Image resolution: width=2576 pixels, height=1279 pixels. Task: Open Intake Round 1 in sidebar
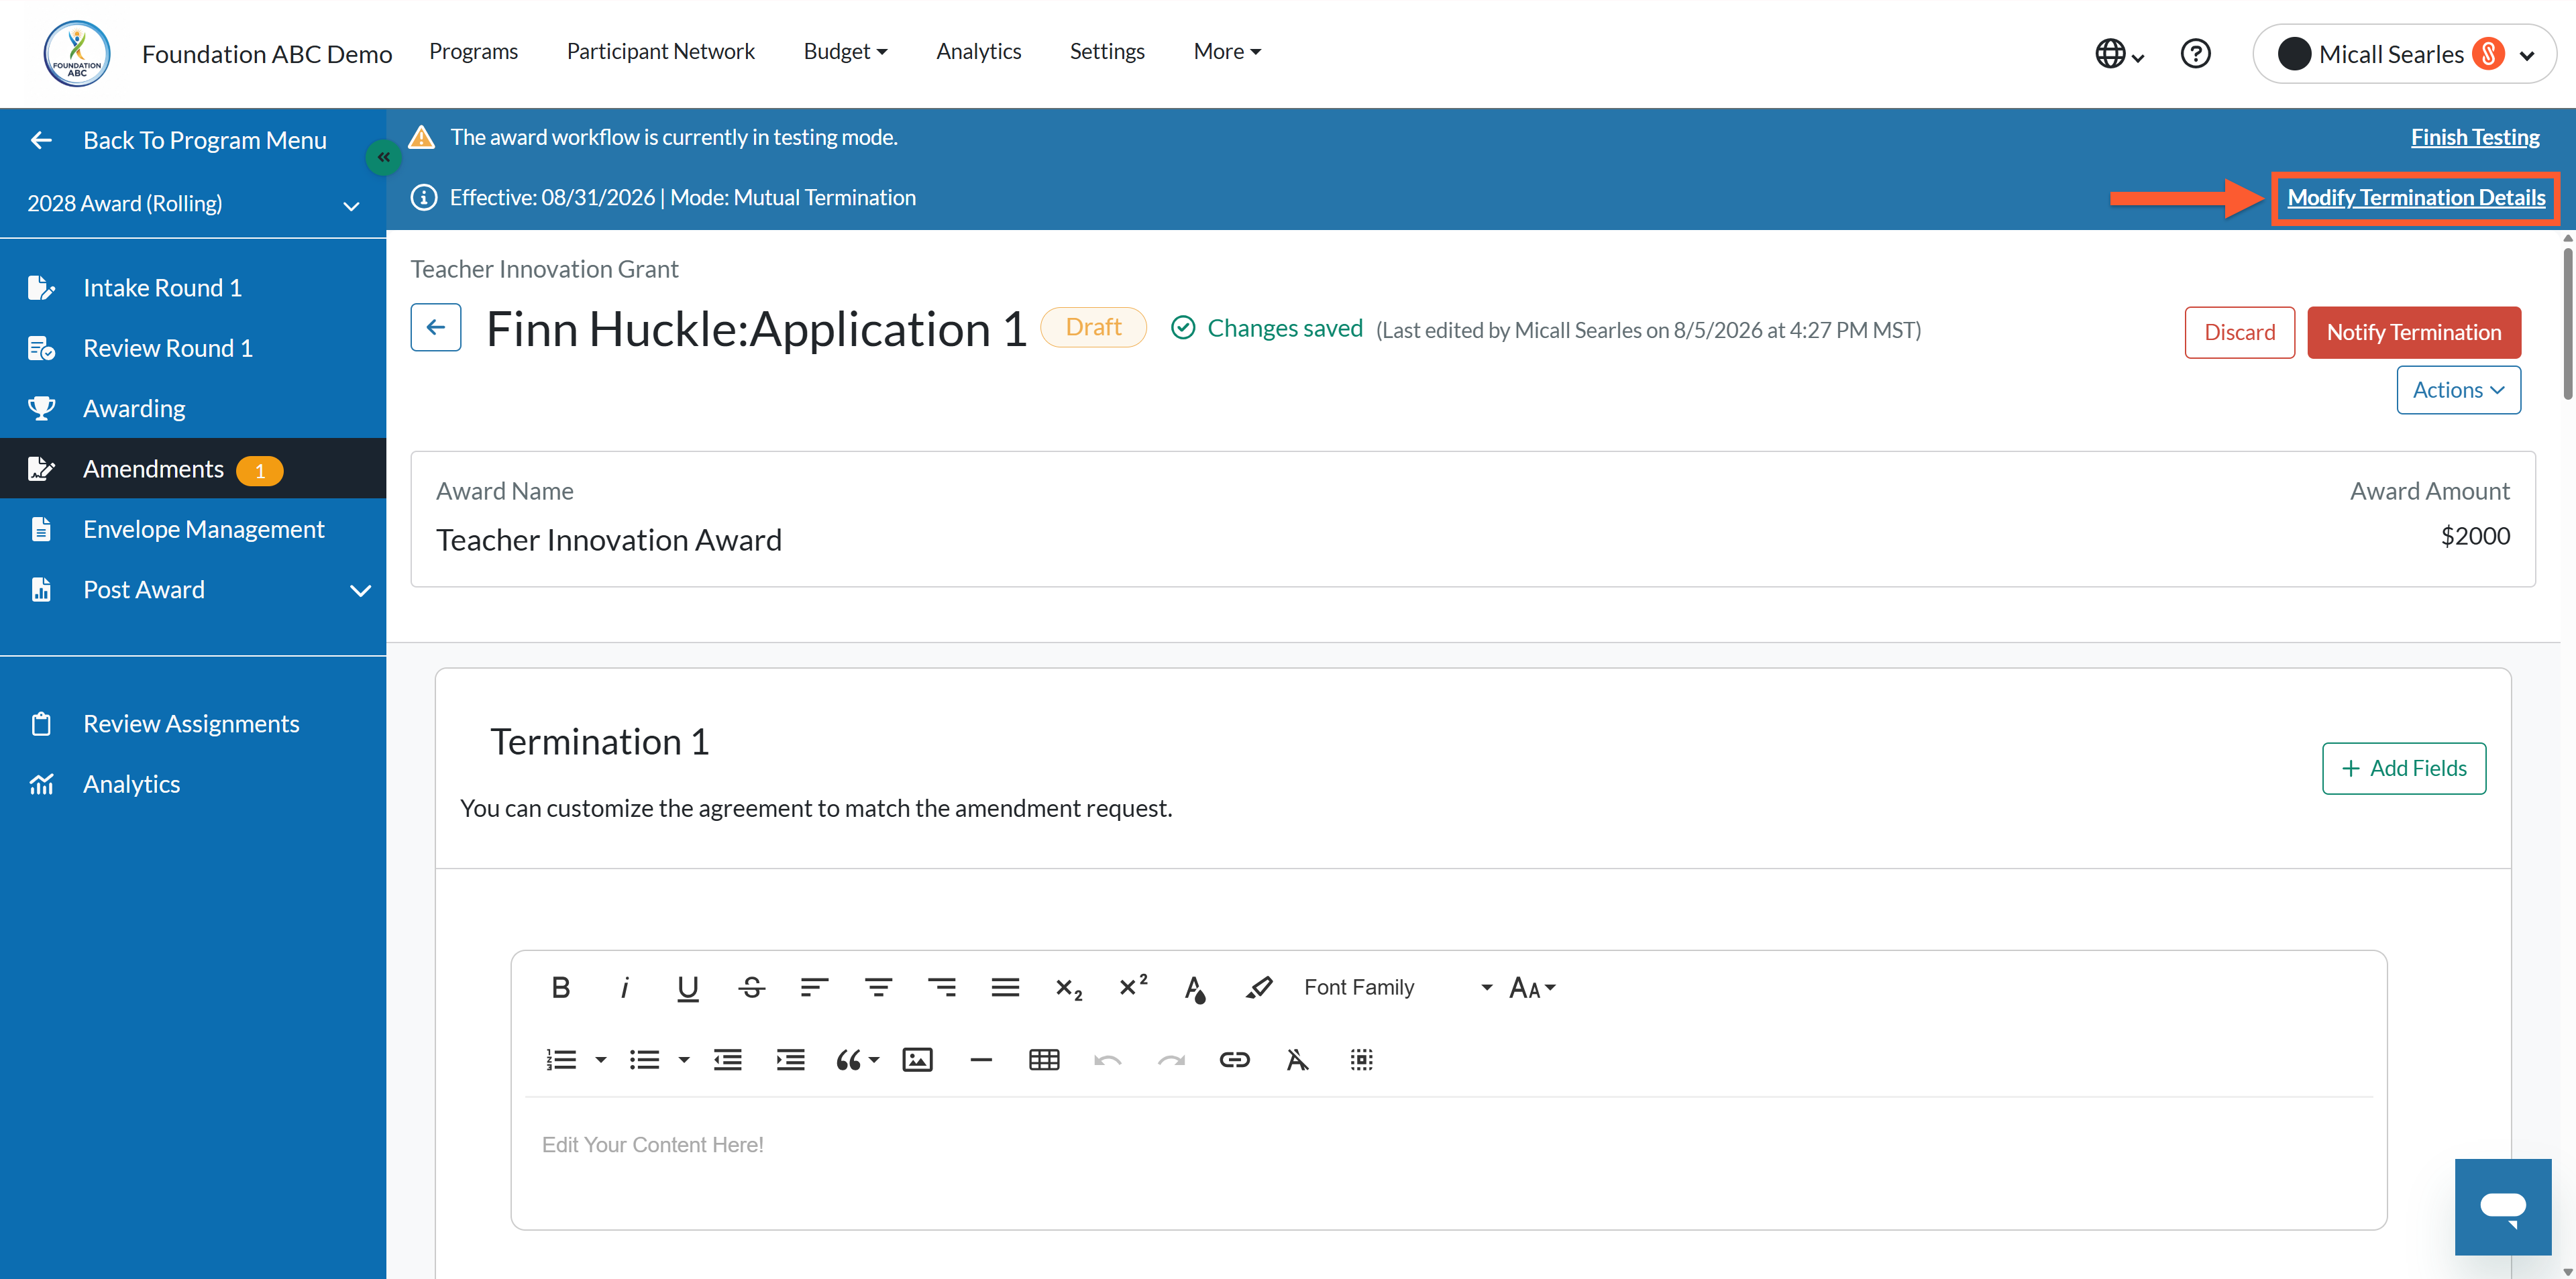point(193,288)
